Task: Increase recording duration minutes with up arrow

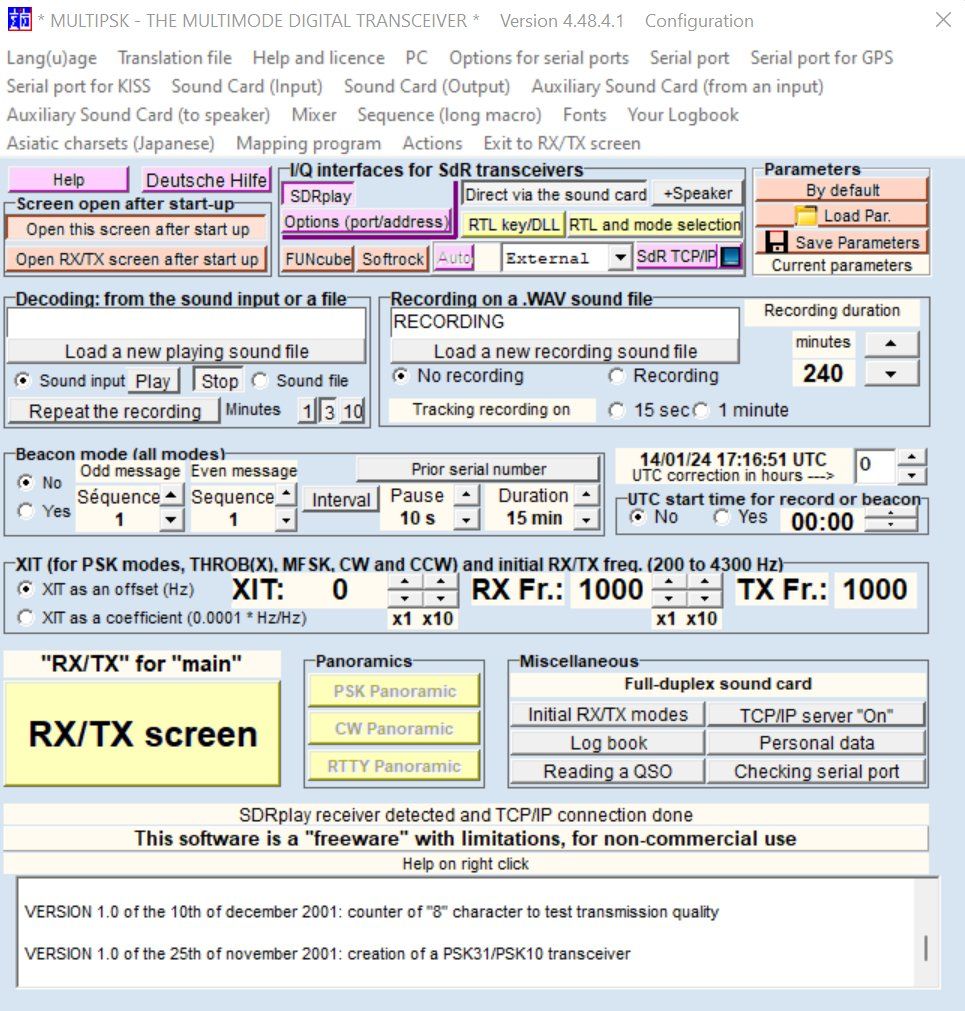Action: coord(891,344)
